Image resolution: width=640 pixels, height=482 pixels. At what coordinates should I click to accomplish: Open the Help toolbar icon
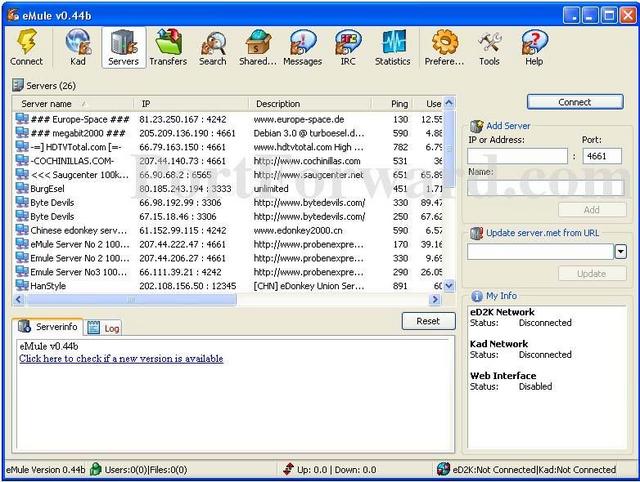(534, 47)
